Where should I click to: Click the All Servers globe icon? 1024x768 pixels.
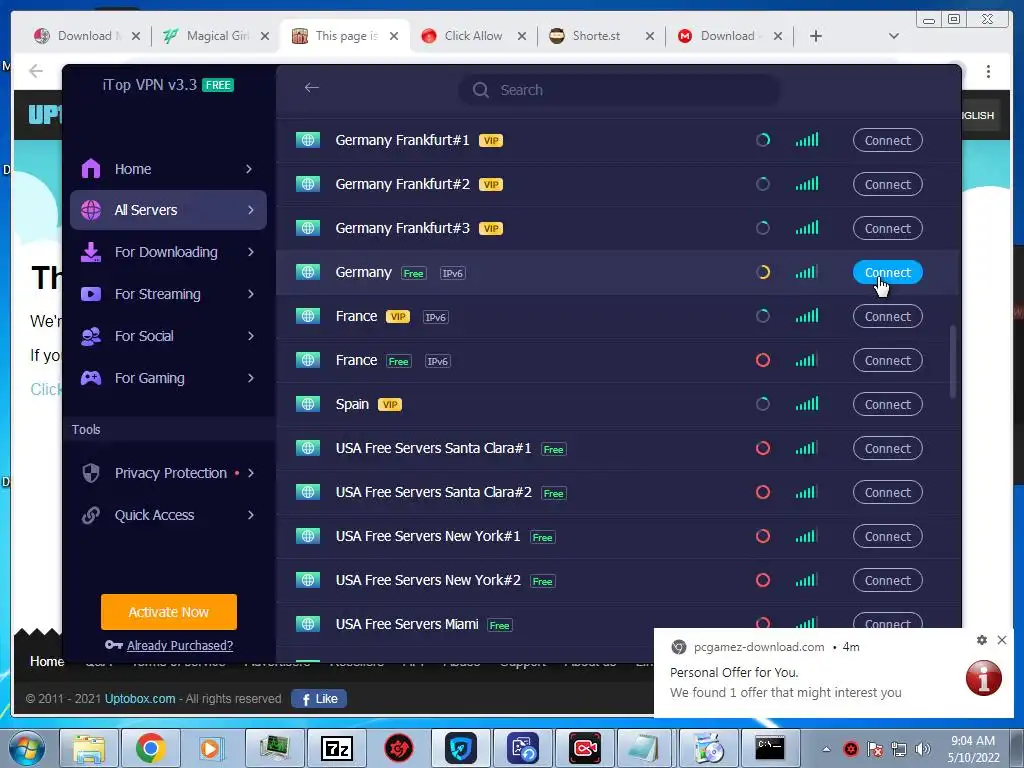(x=91, y=210)
